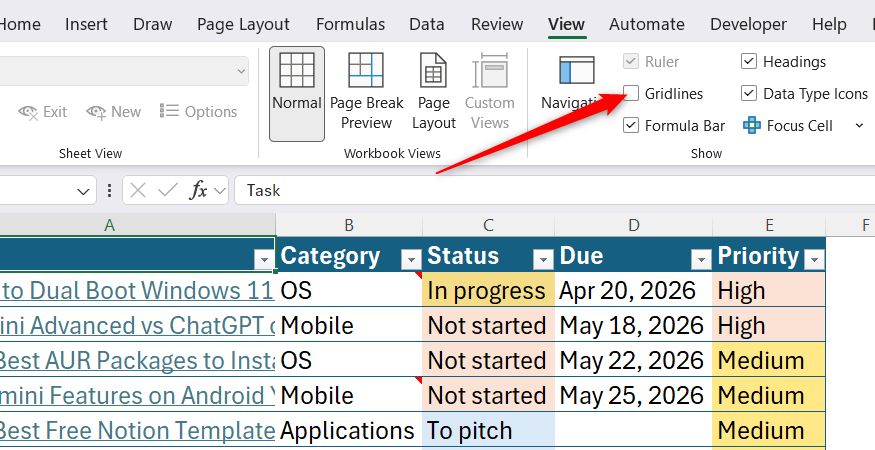Screen dimensions: 875x450
Task: Select column B header
Action: point(349,225)
